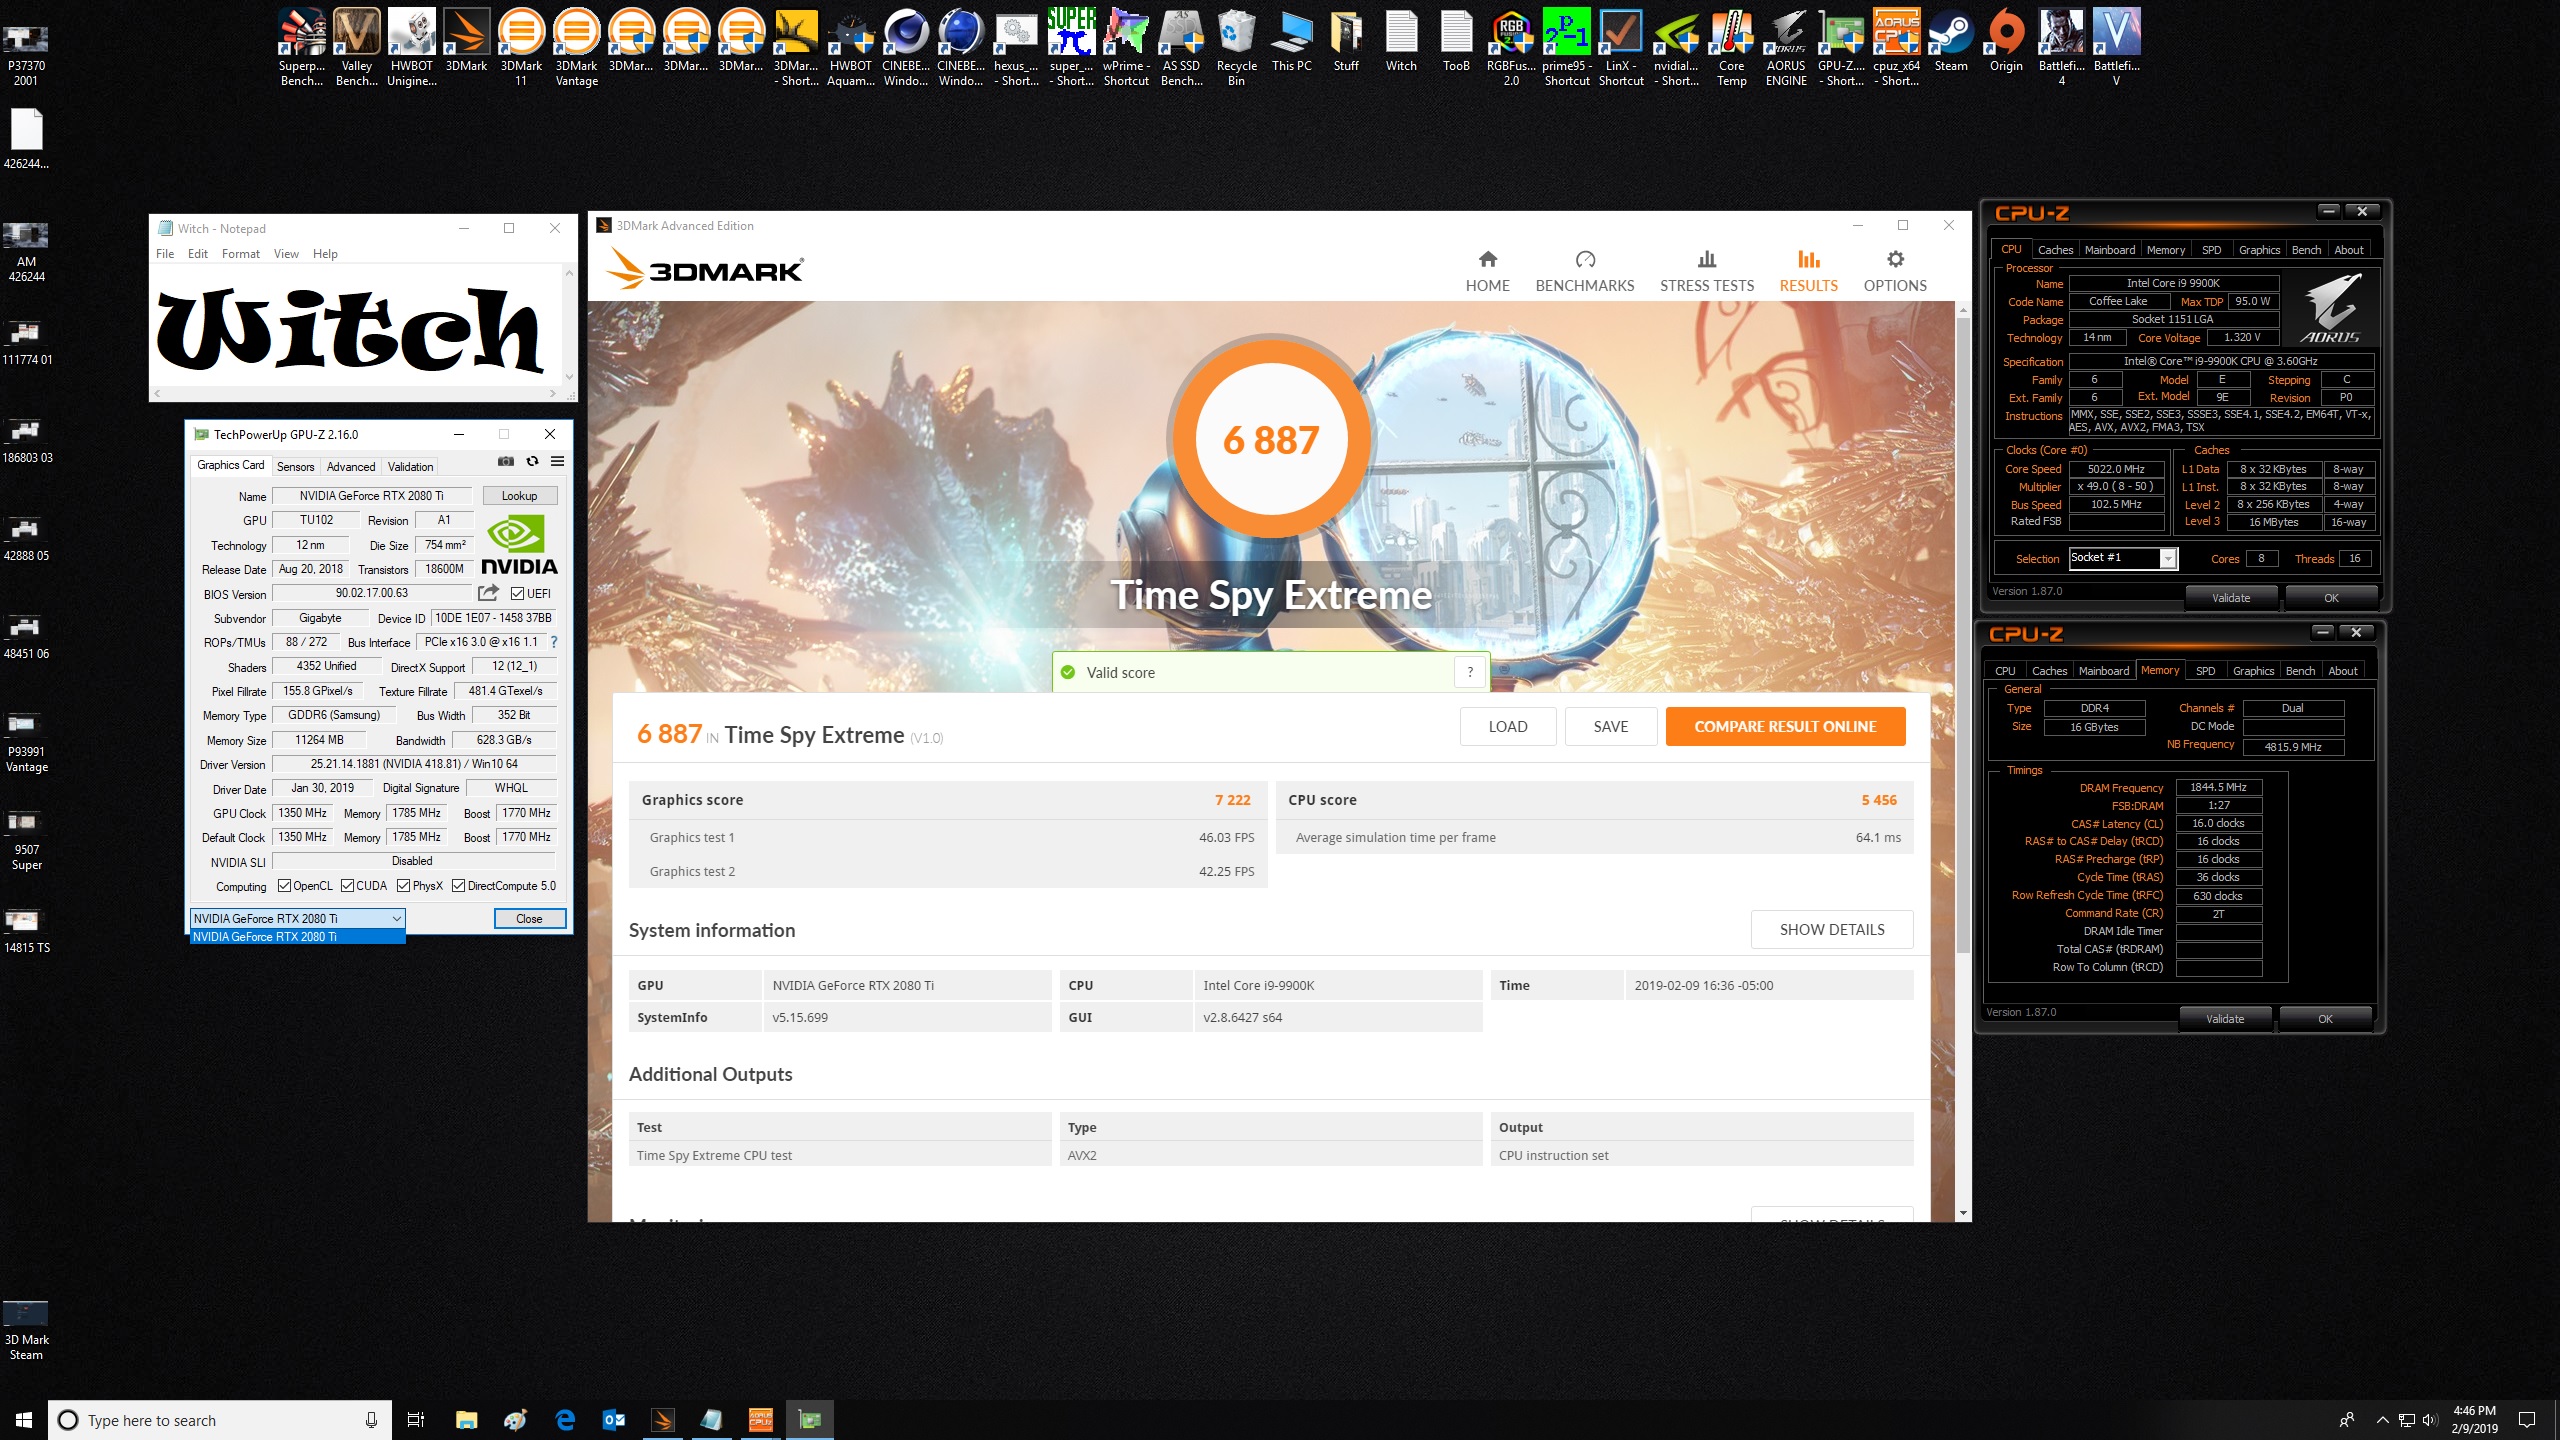Click the LOAD button in 3DMark
This screenshot has width=2560, height=1440.
coord(1507,726)
